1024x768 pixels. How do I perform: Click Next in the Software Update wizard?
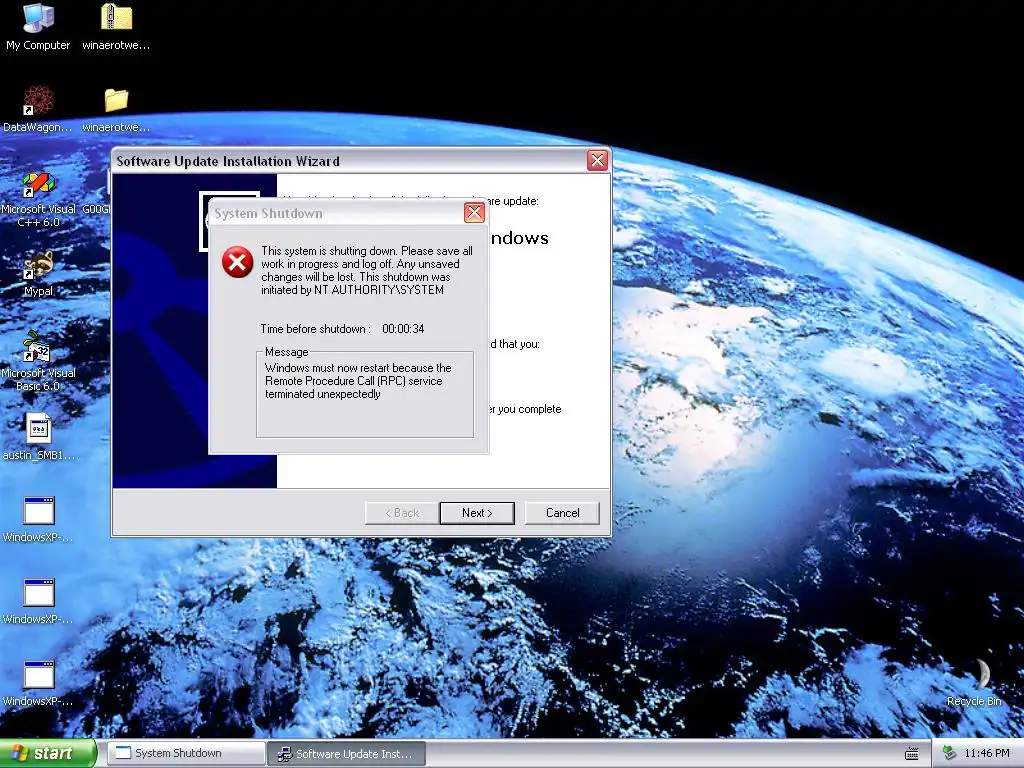pos(477,513)
